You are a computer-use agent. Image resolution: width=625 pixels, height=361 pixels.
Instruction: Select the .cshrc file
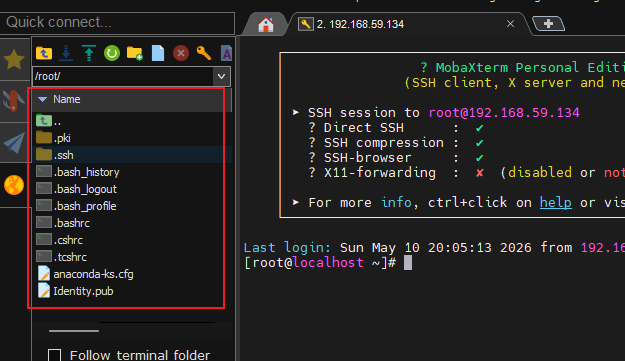pos(132,240)
